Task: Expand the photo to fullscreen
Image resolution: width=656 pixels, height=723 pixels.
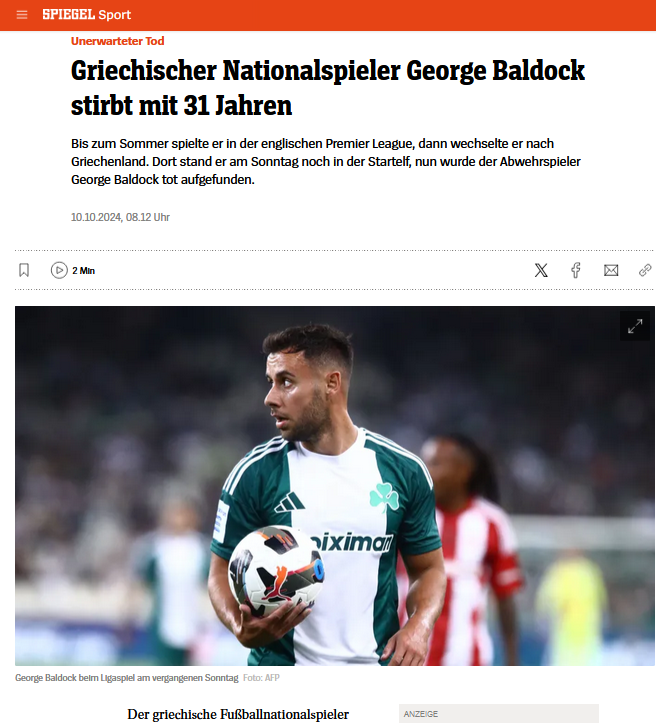Action: pos(635,326)
